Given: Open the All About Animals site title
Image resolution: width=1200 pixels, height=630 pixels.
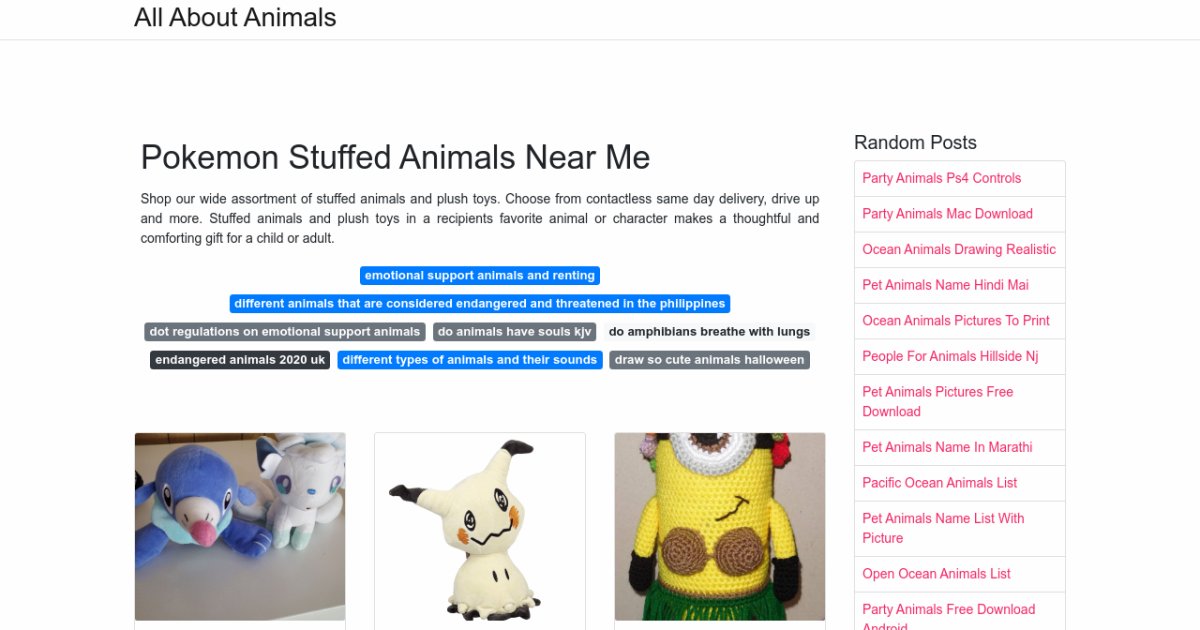Looking at the screenshot, I should point(235,17).
